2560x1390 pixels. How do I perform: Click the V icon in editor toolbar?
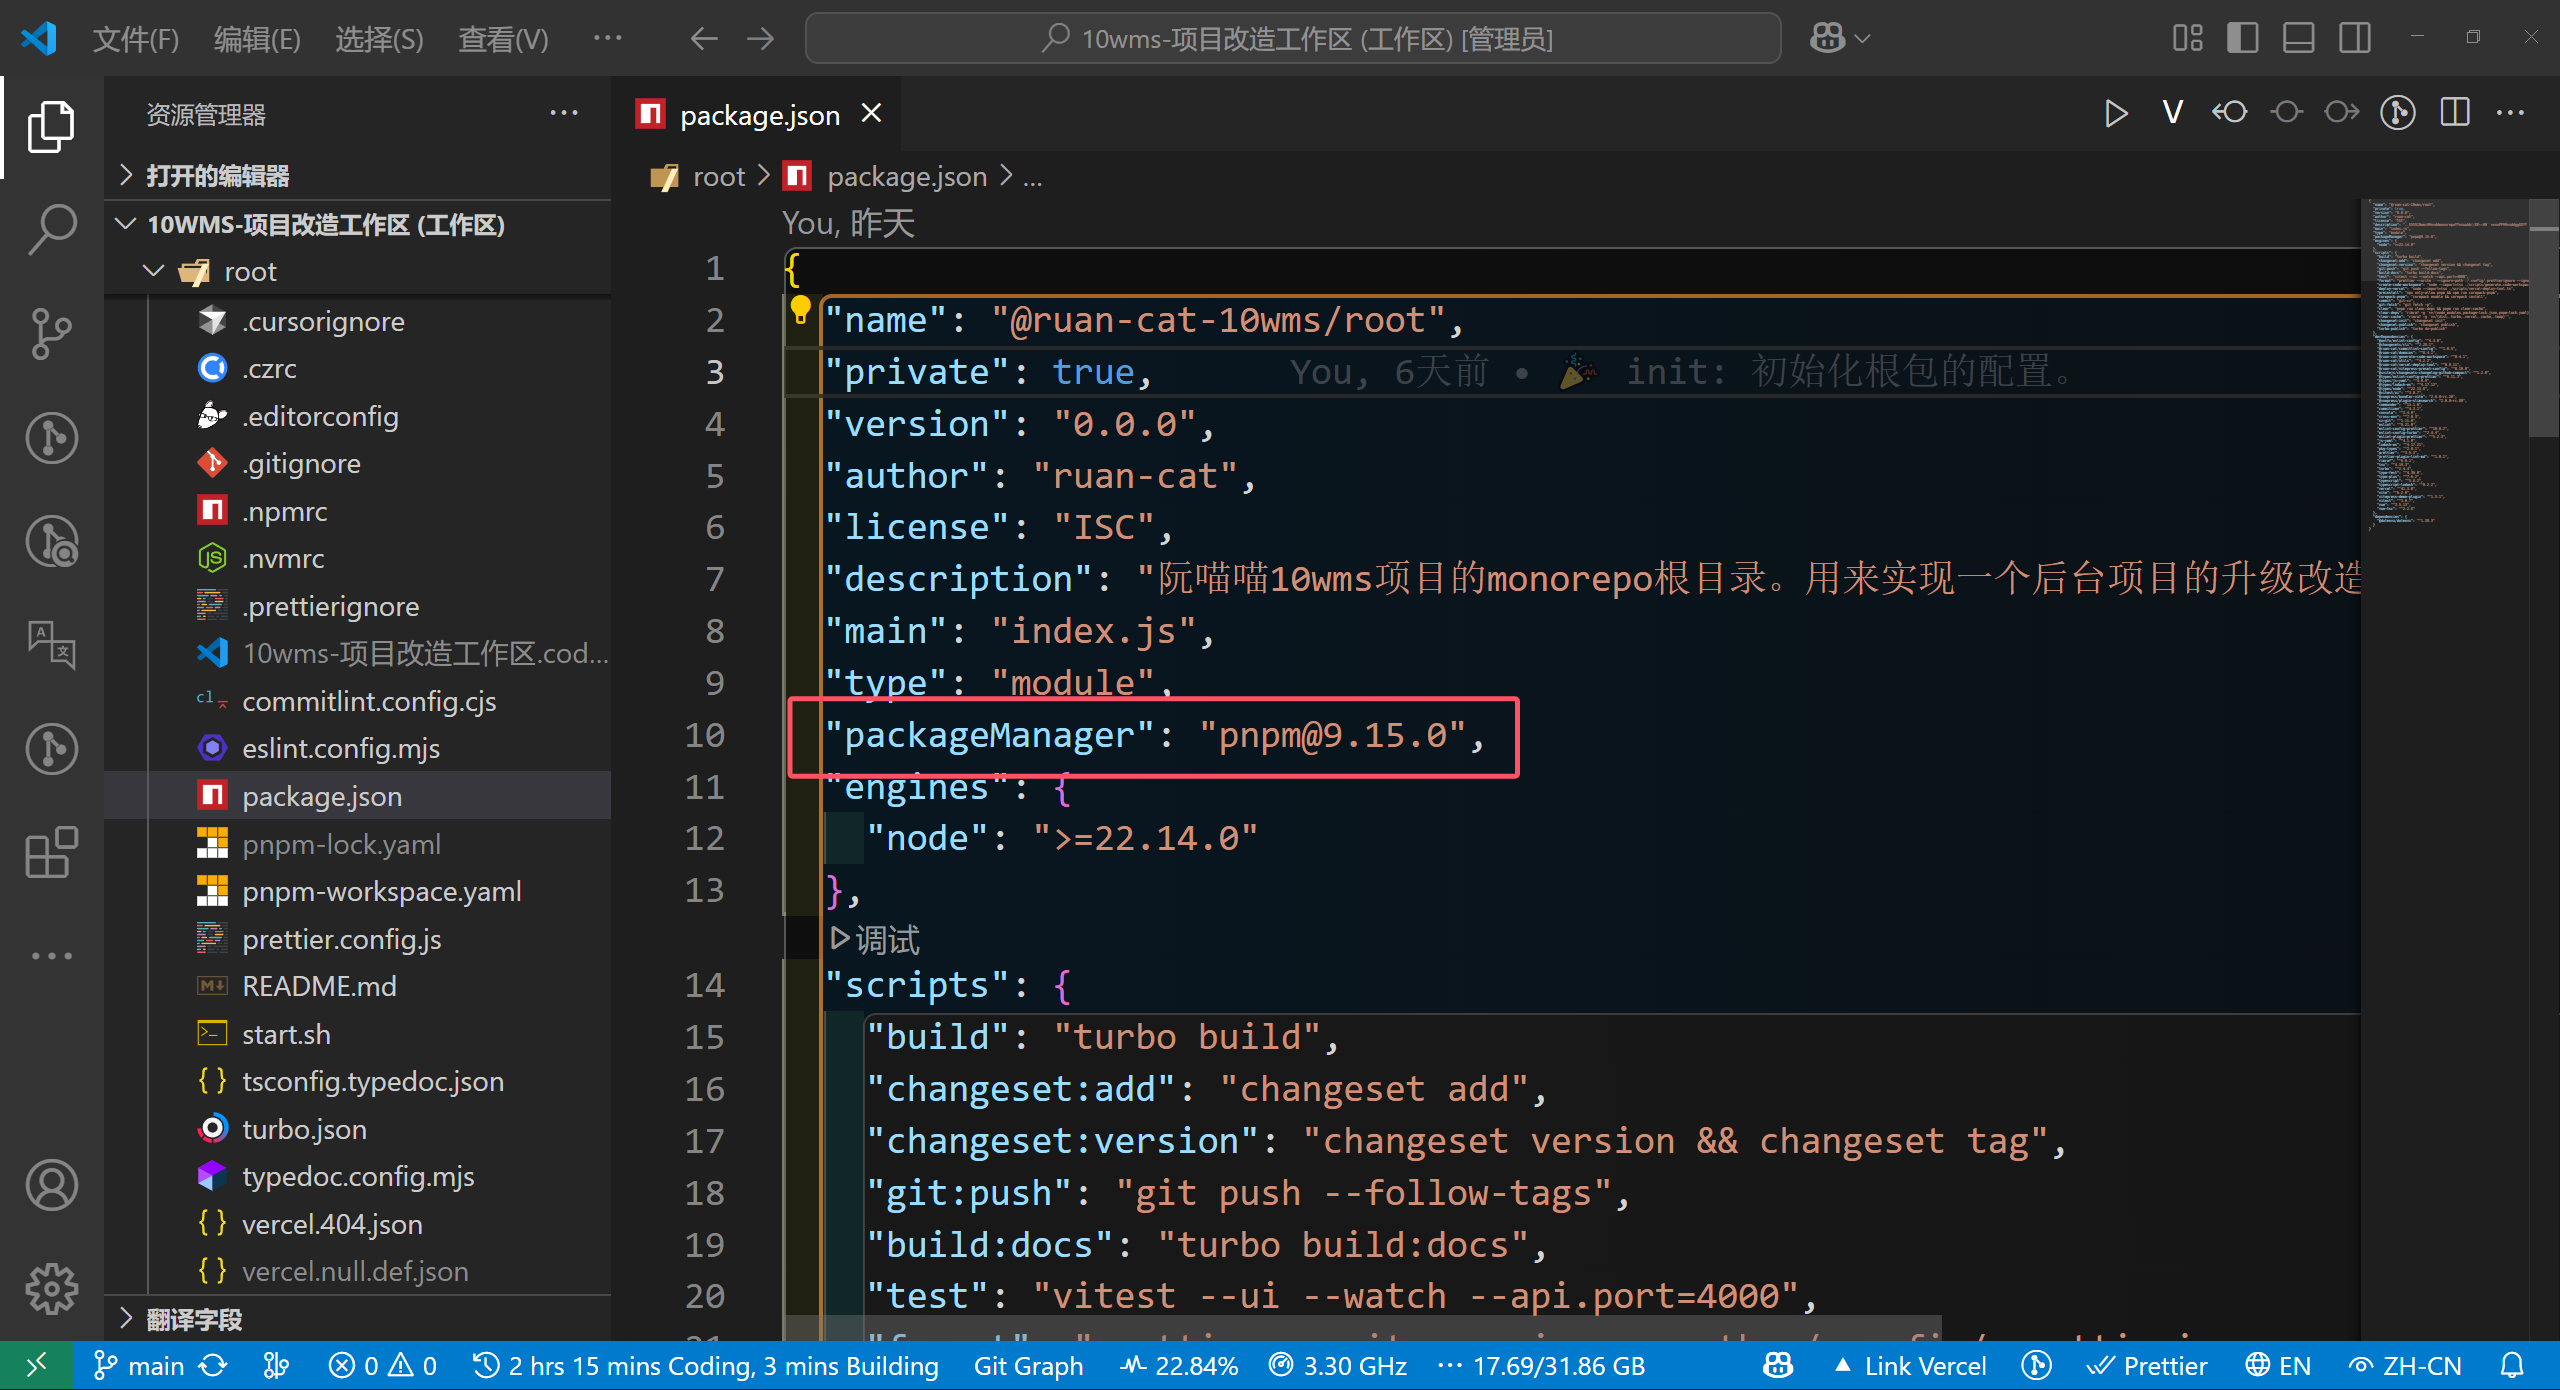tap(2172, 113)
